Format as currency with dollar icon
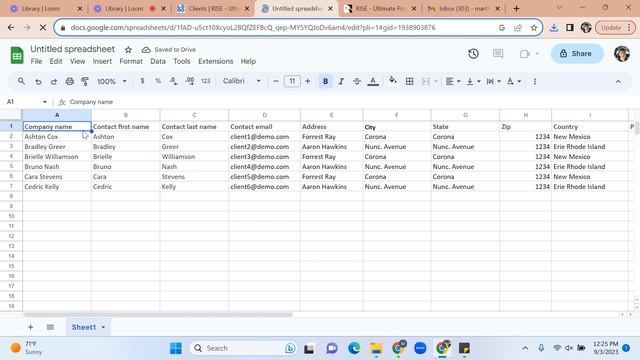This screenshot has height=360, width=640. click(142, 81)
